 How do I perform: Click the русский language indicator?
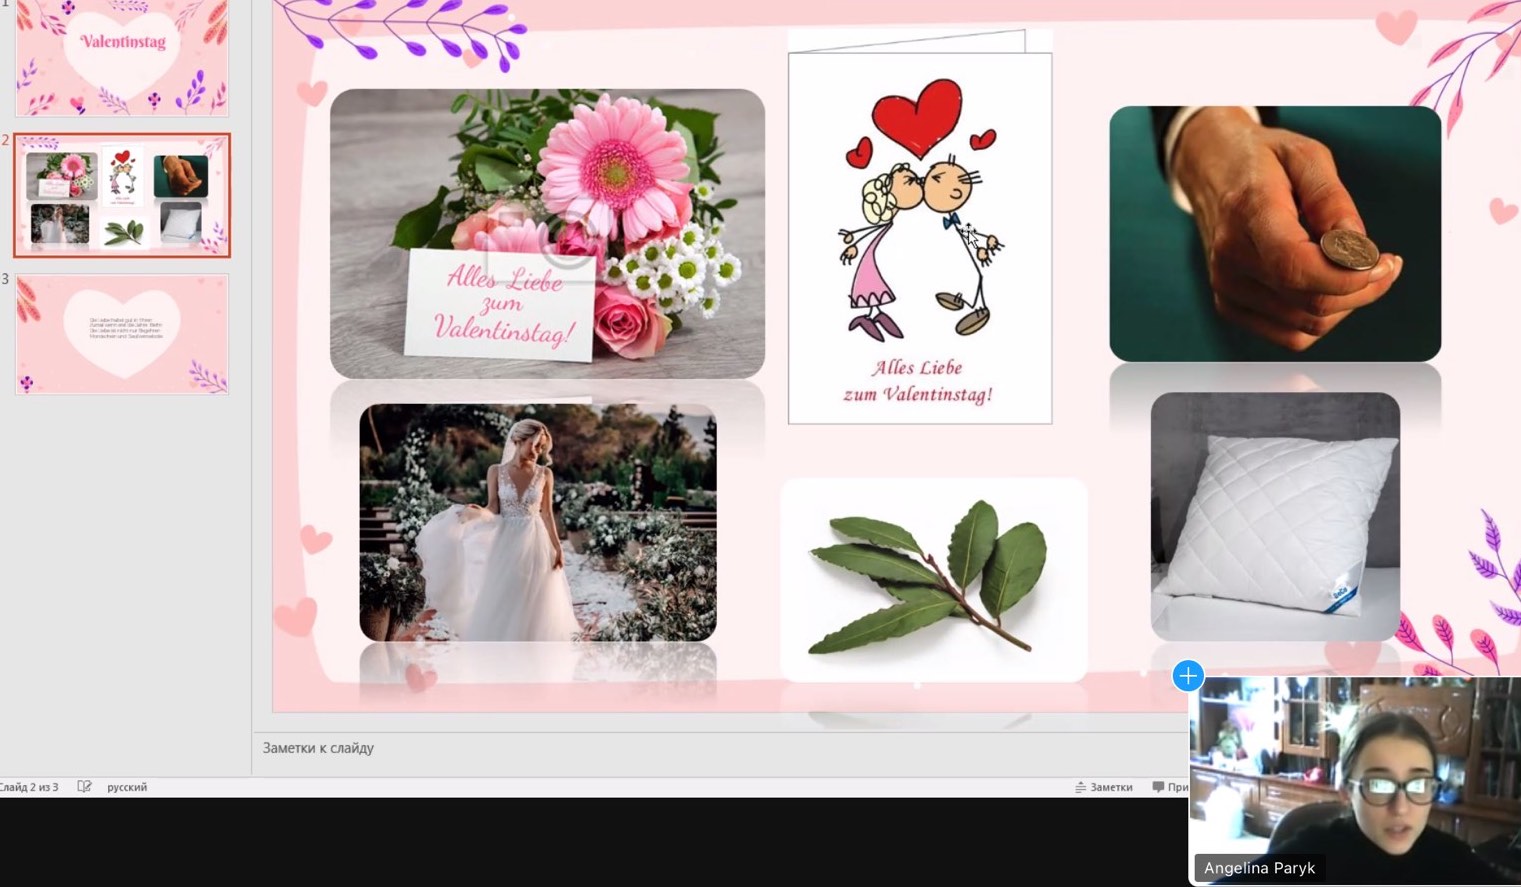pos(127,787)
